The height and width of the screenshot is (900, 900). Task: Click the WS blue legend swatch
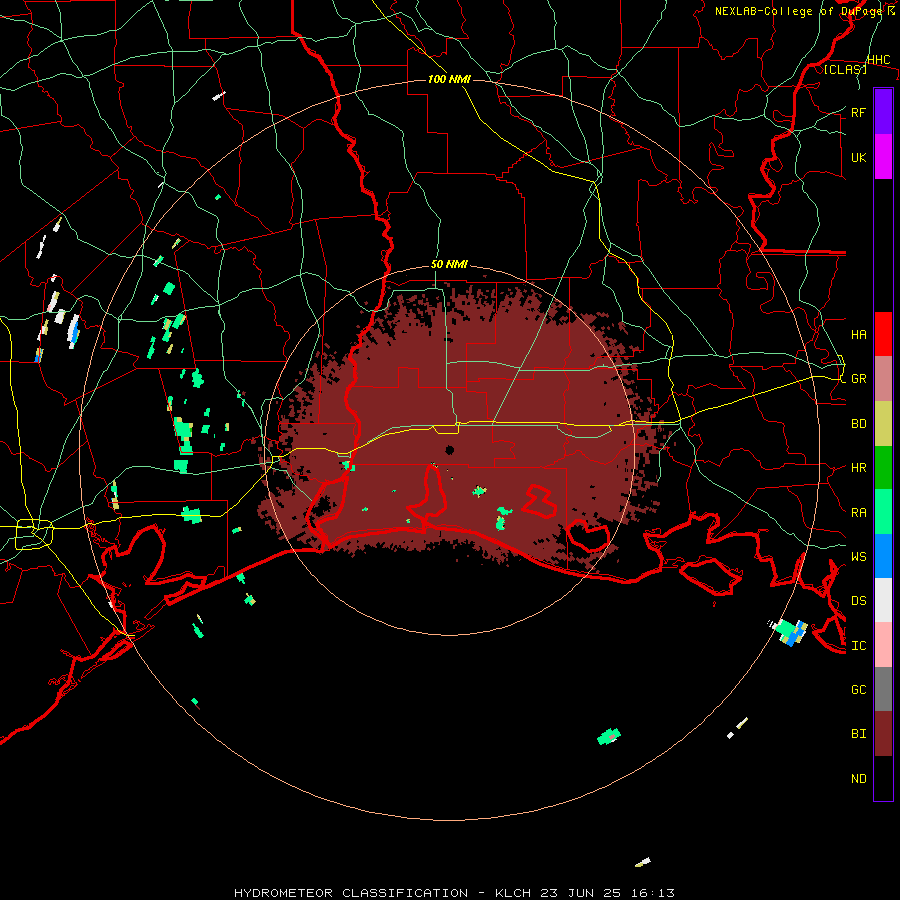pyautogui.click(x=883, y=556)
